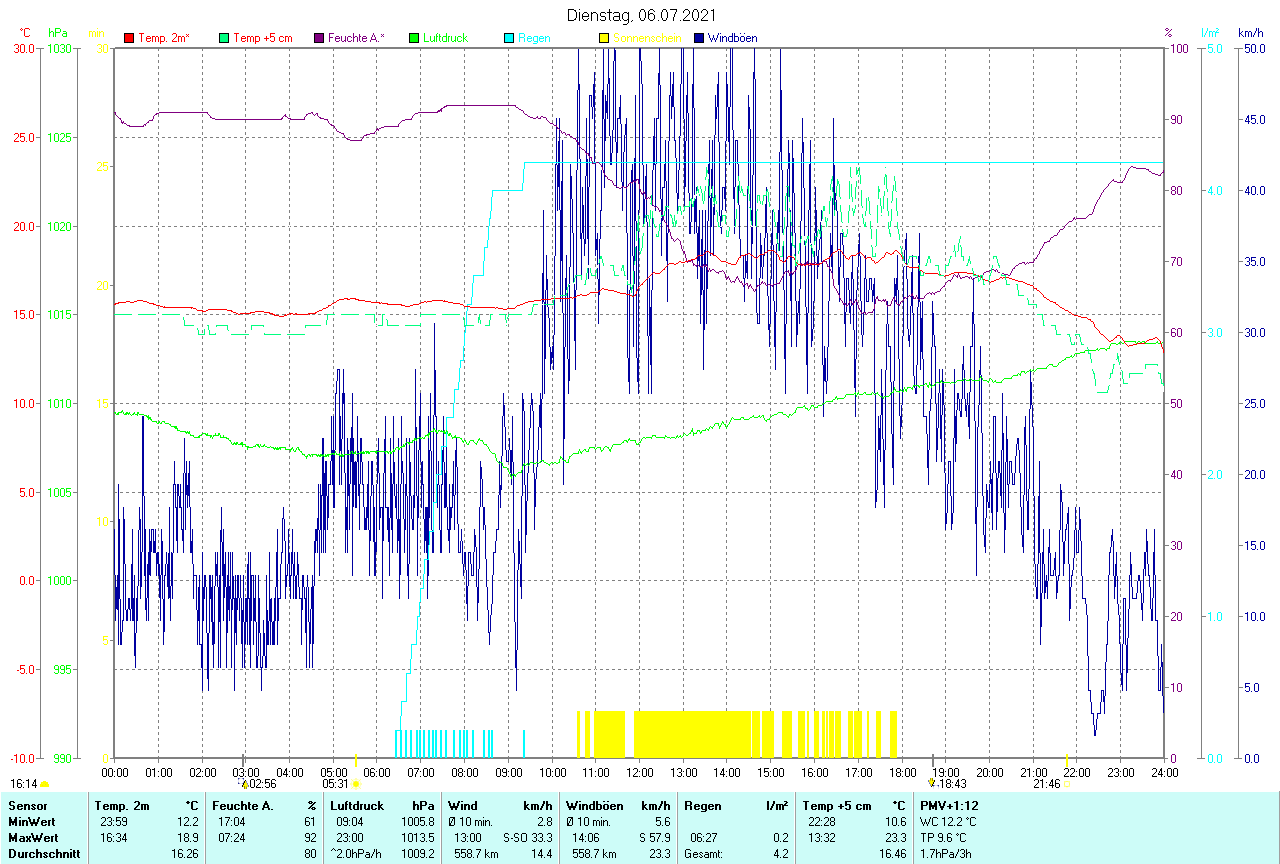The width and height of the screenshot is (1280, 864).
Task: Click the Sonnenschein legend label
Action: pyautogui.click(x=647, y=38)
